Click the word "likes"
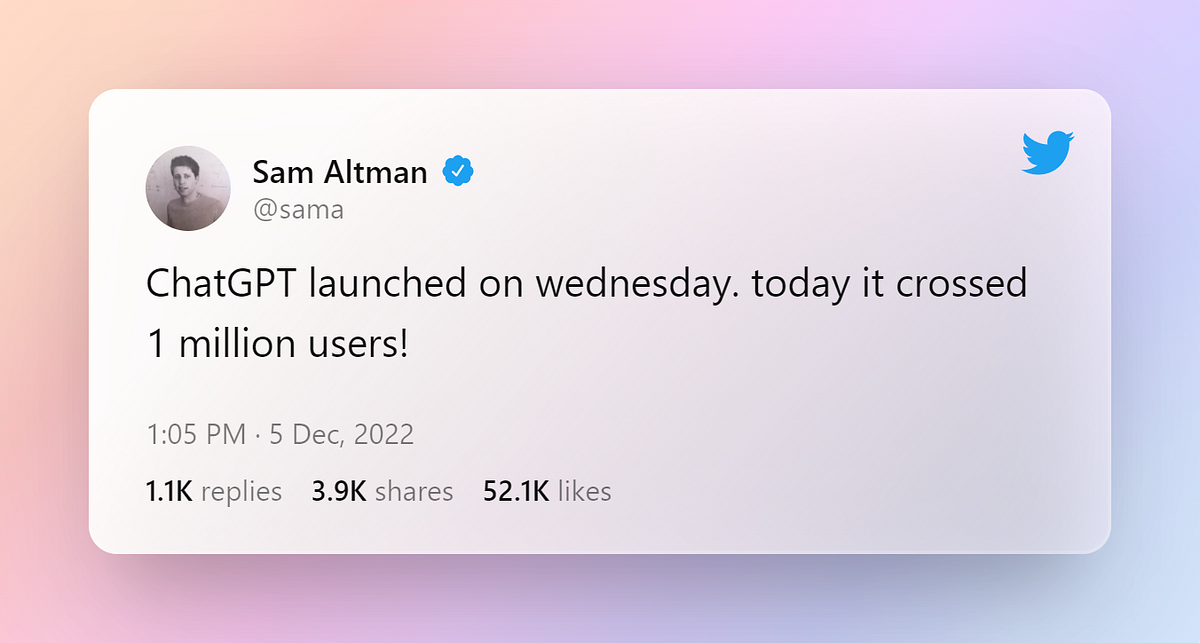The width and height of the screenshot is (1200, 643). [585, 491]
